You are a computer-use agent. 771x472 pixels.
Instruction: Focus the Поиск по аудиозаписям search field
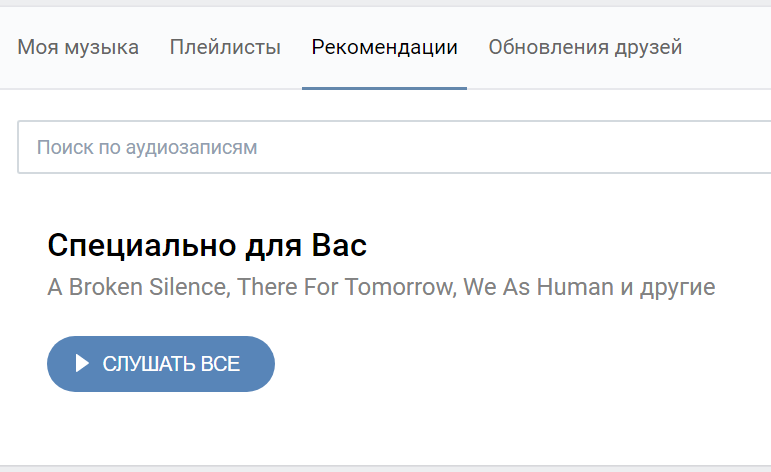[394, 147]
